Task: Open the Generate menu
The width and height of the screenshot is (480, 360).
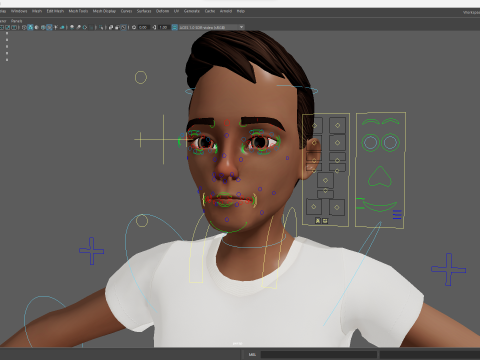Action: [x=192, y=11]
